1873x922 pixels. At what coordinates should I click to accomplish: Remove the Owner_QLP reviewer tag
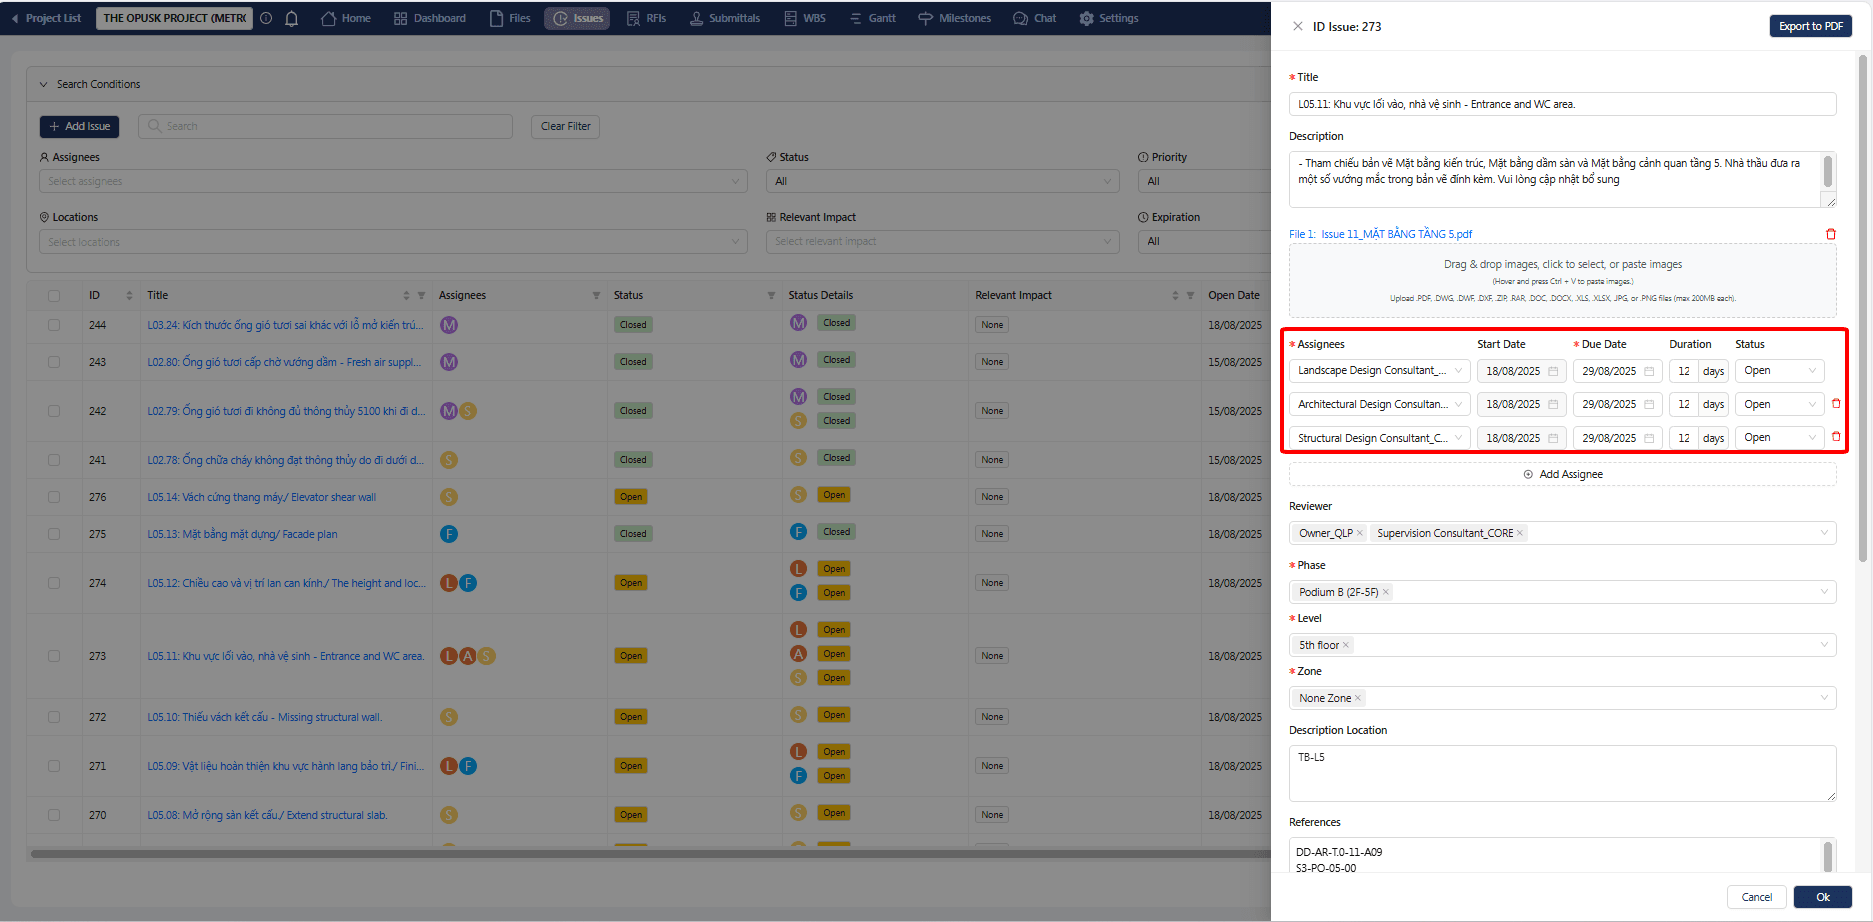tap(1360, 533)
